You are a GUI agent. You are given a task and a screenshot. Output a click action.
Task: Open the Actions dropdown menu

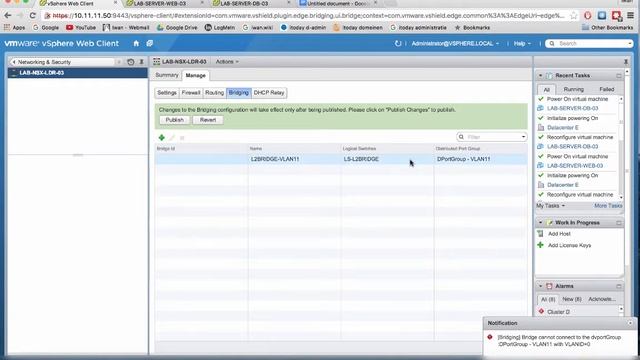click(x=227, y=62)
